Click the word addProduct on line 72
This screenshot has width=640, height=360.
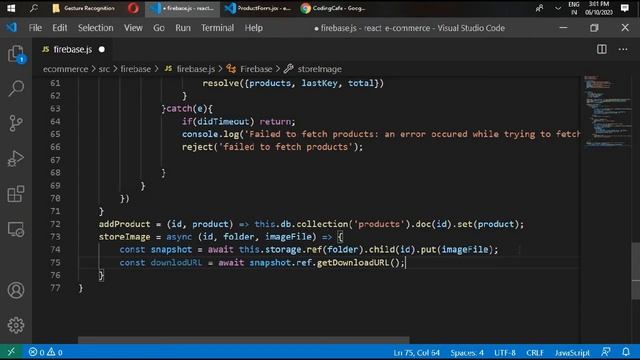[124, 224]
